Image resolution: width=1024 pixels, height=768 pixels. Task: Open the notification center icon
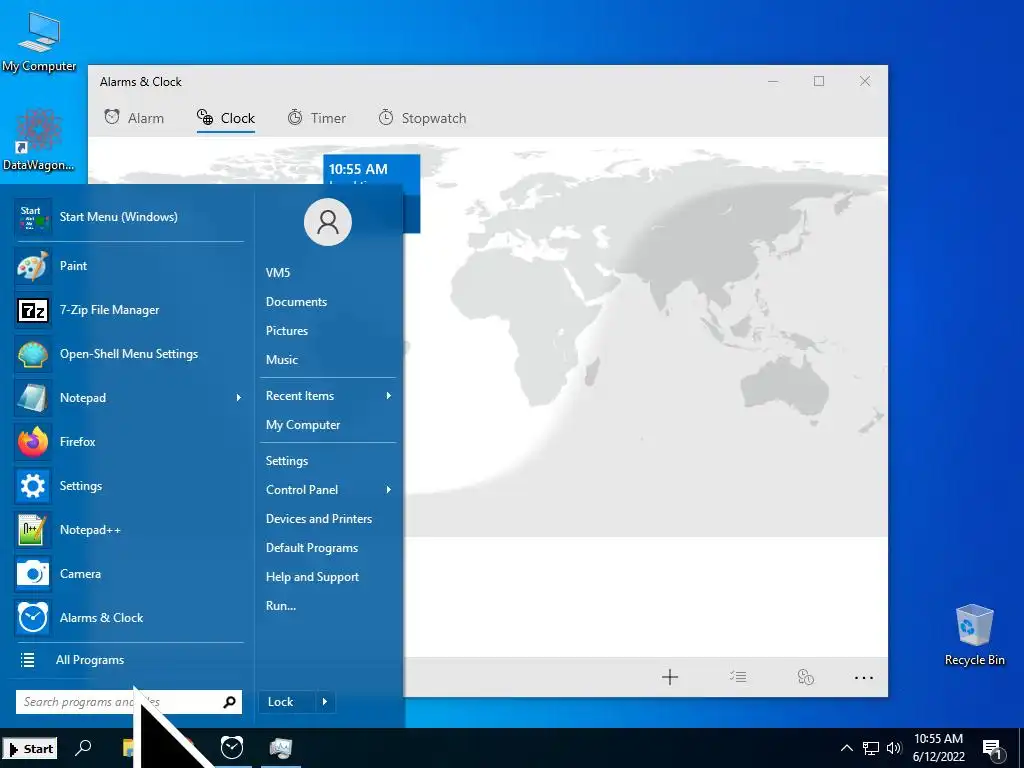(993, 748)
